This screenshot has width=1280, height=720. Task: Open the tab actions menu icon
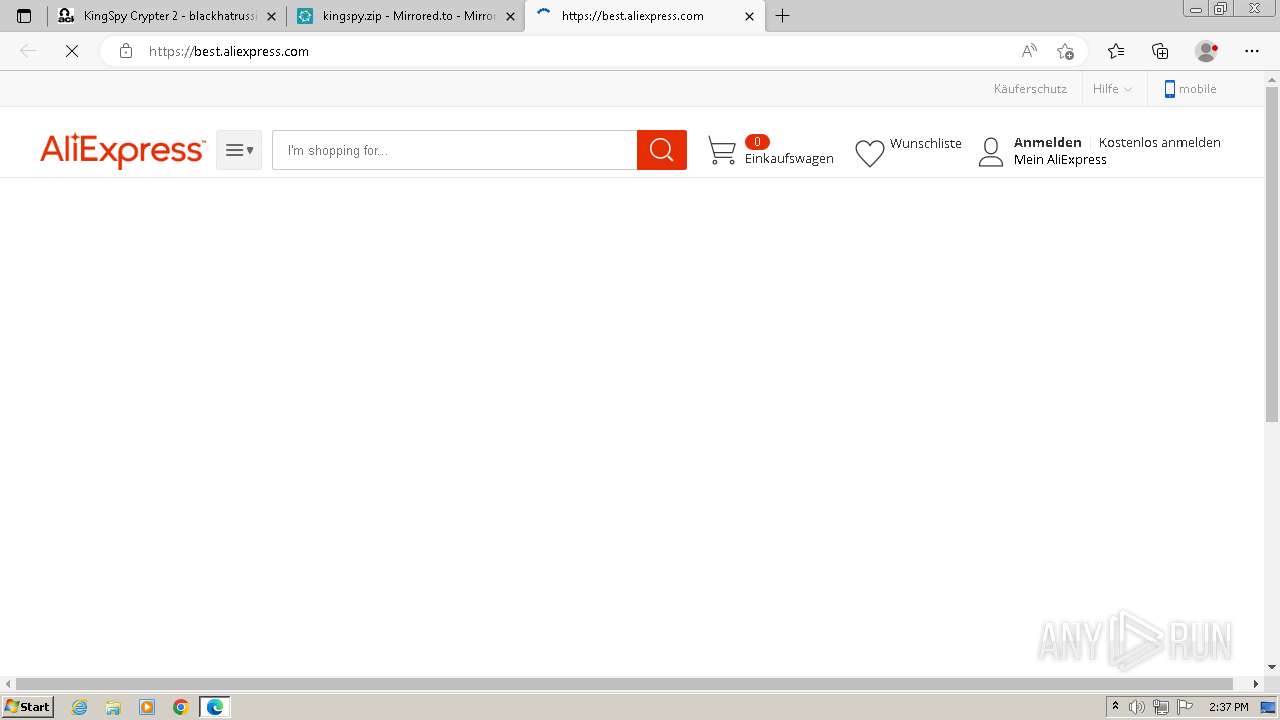point(24,16)
